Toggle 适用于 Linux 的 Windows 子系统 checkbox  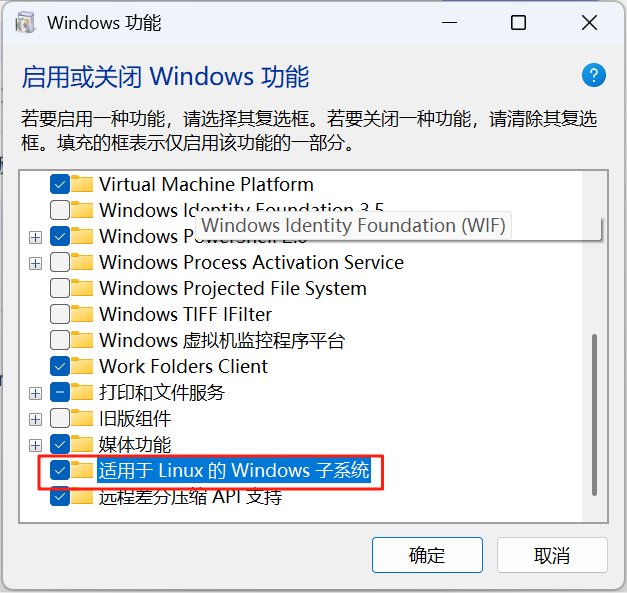point(60,470)
